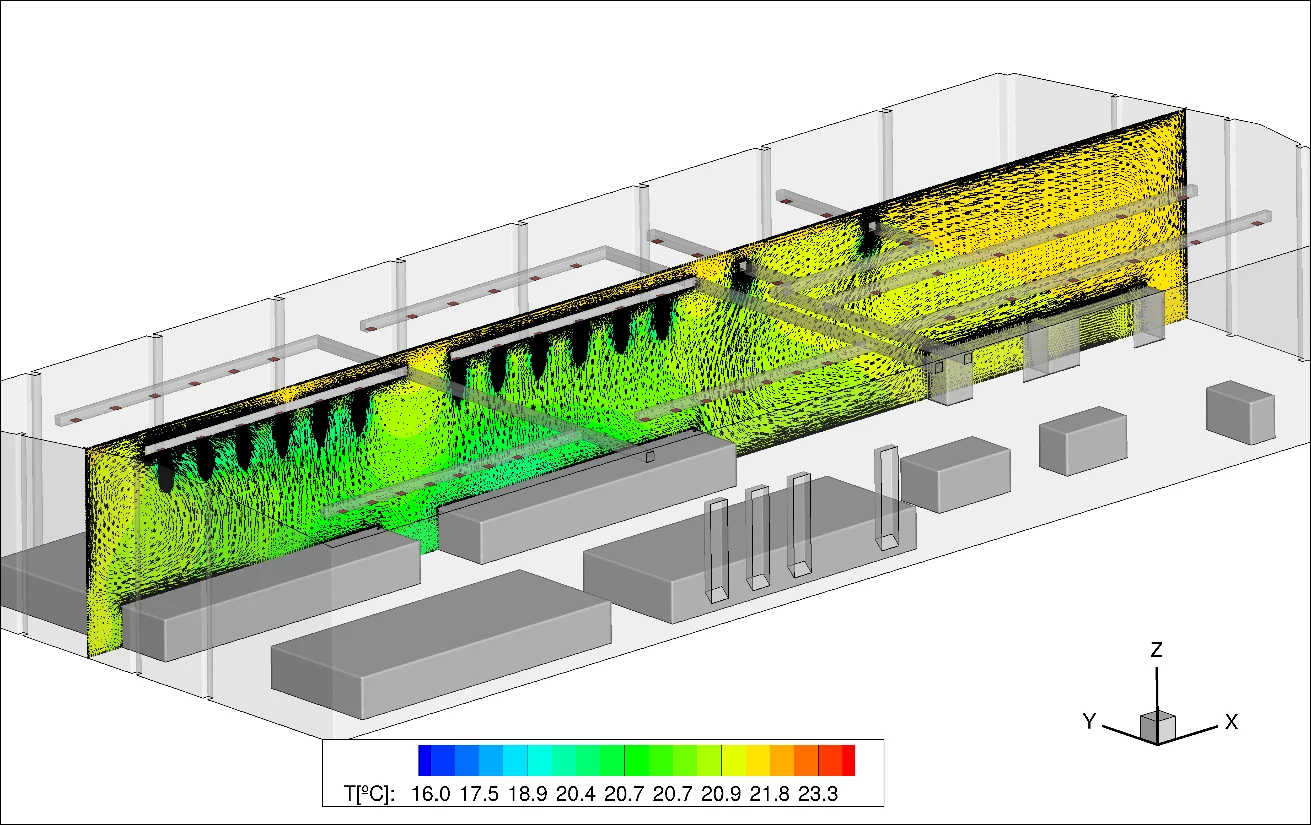
Task: Select the 23.3 legend value
Action: 819,795
